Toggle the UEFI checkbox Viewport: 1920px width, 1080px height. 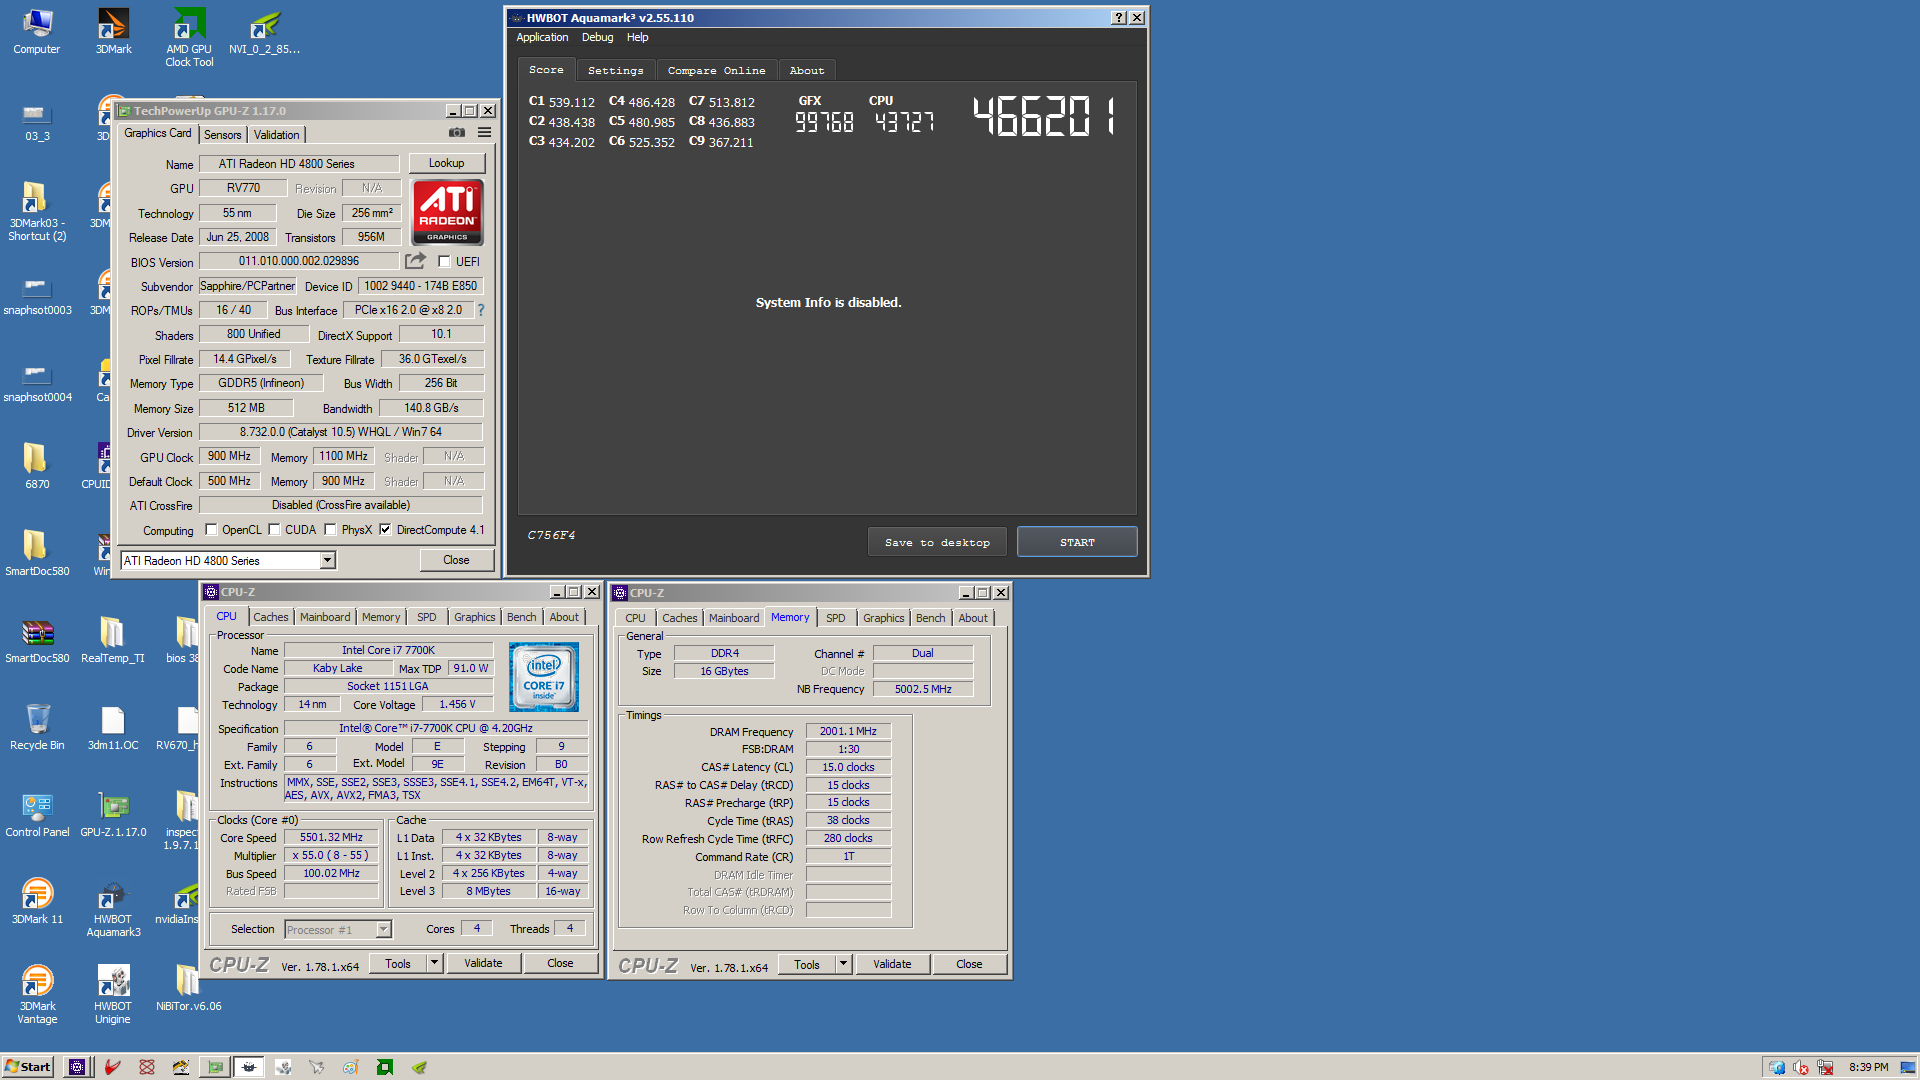(x=444, y=262)
